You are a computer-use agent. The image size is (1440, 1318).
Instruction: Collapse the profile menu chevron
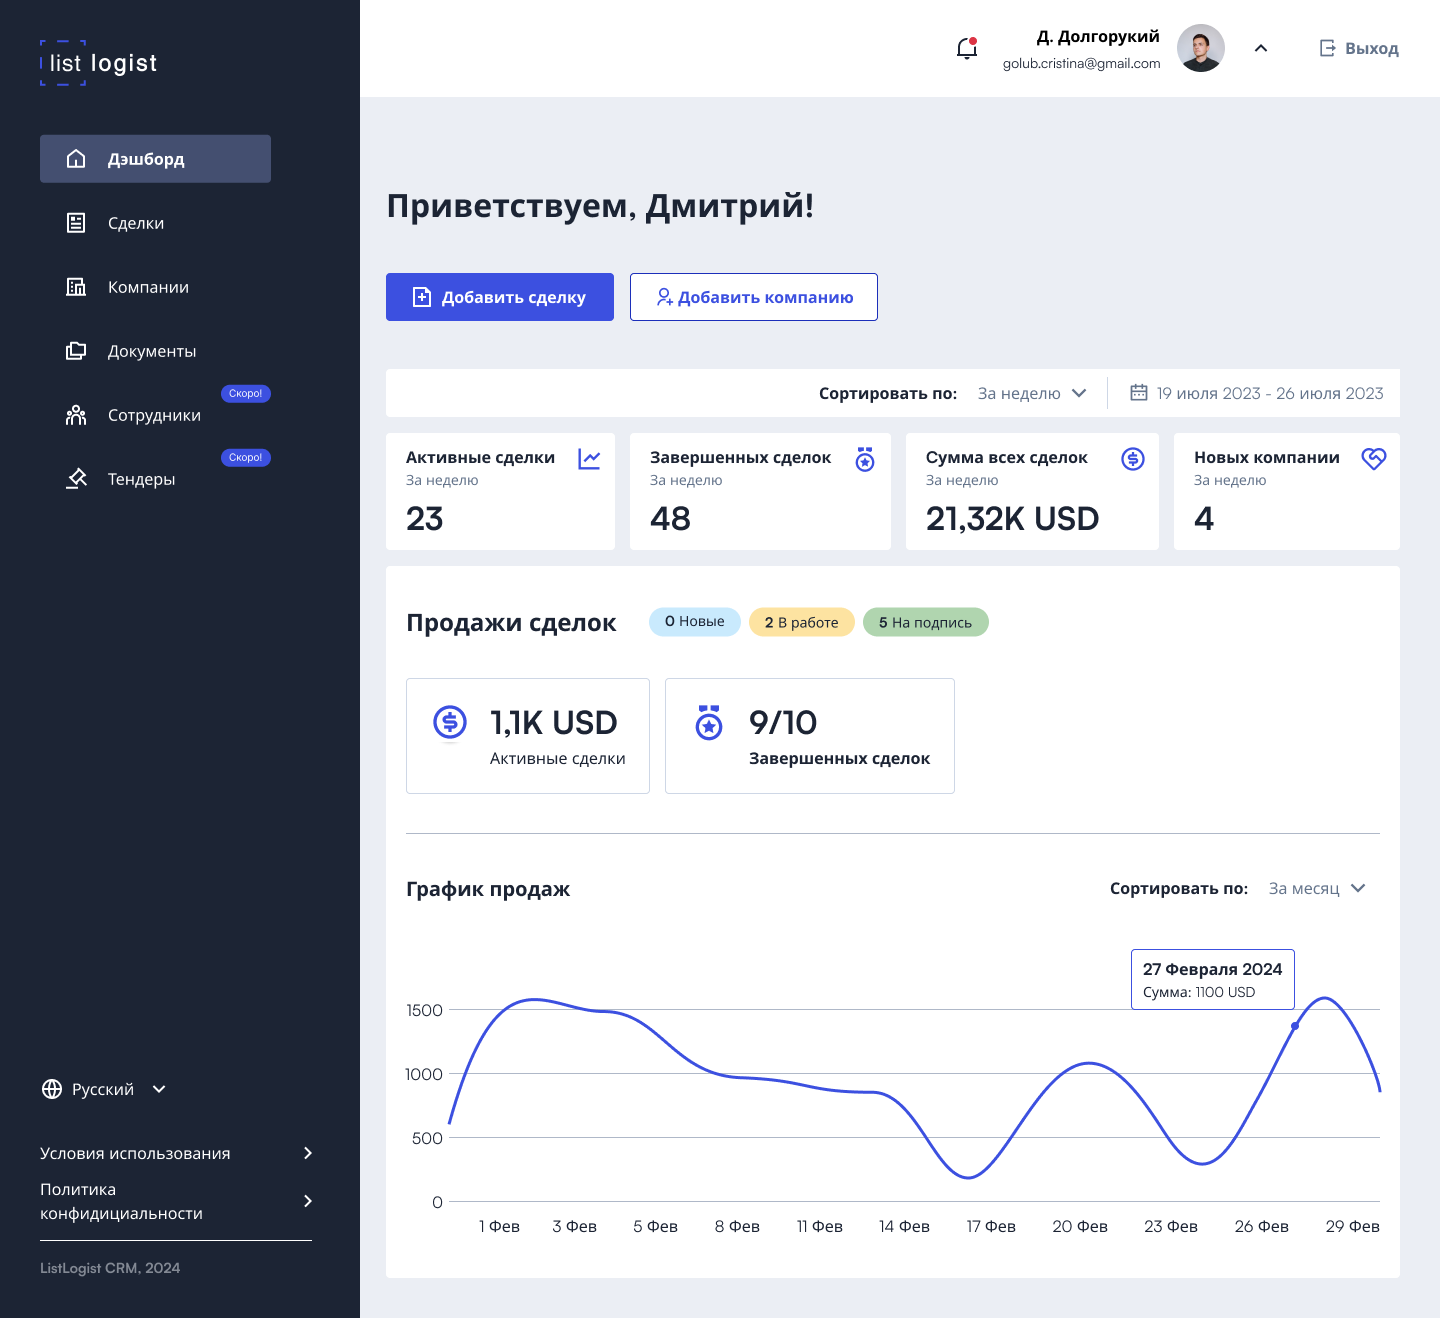tap(1261, 48)
